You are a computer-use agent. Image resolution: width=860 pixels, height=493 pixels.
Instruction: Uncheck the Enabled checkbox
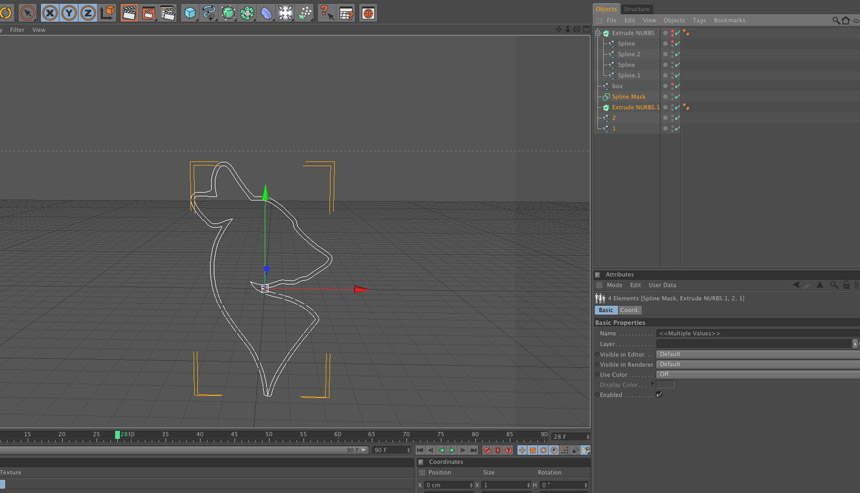(659, 395)
